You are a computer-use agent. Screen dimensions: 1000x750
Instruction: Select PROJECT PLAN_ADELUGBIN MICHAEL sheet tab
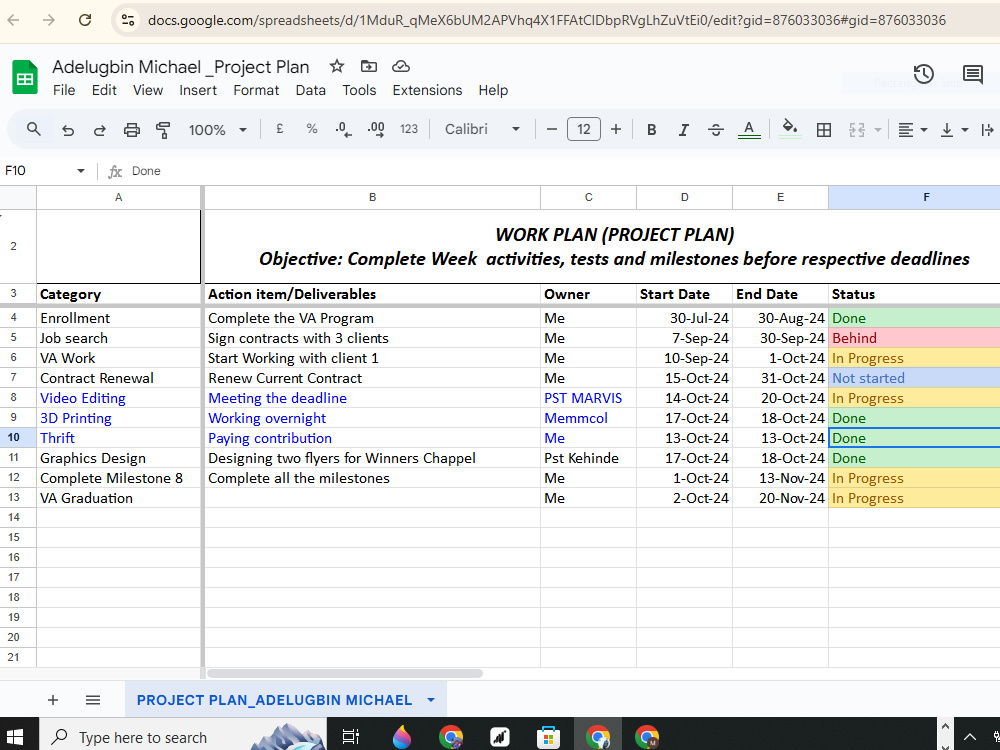274,700
